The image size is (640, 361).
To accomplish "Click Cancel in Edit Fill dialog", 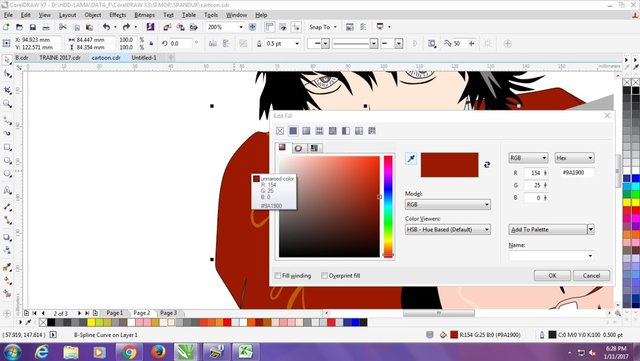I will pyautogui.click(x=591, y=276).
